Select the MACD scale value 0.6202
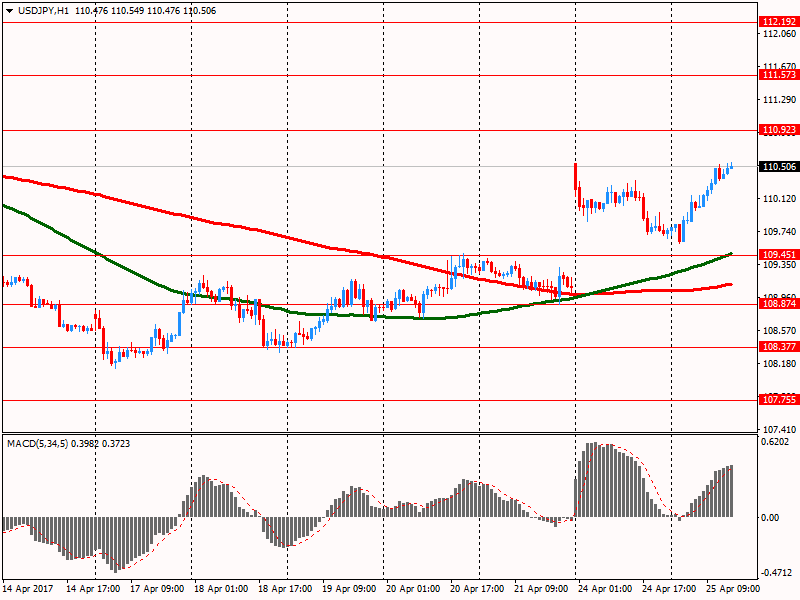The width and height of the screenshot is (800, 600). click(774, 442)
